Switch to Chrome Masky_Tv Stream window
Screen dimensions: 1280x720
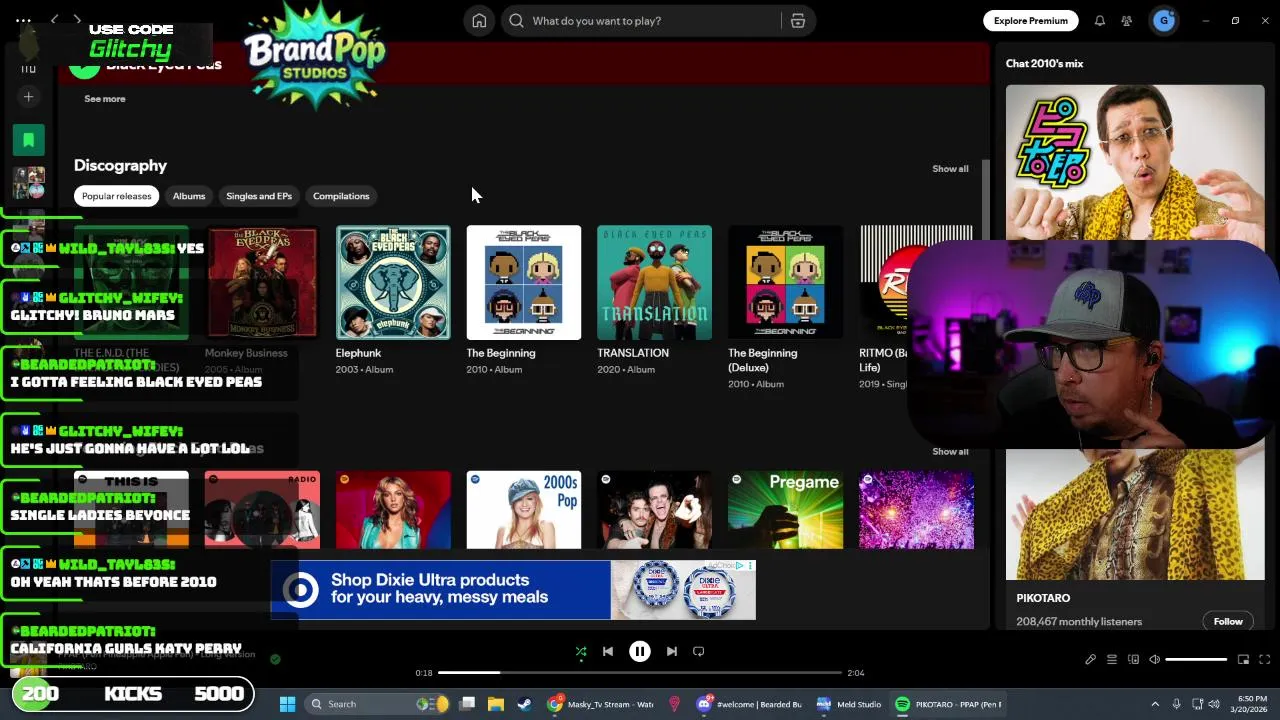[x=600, y=704]
